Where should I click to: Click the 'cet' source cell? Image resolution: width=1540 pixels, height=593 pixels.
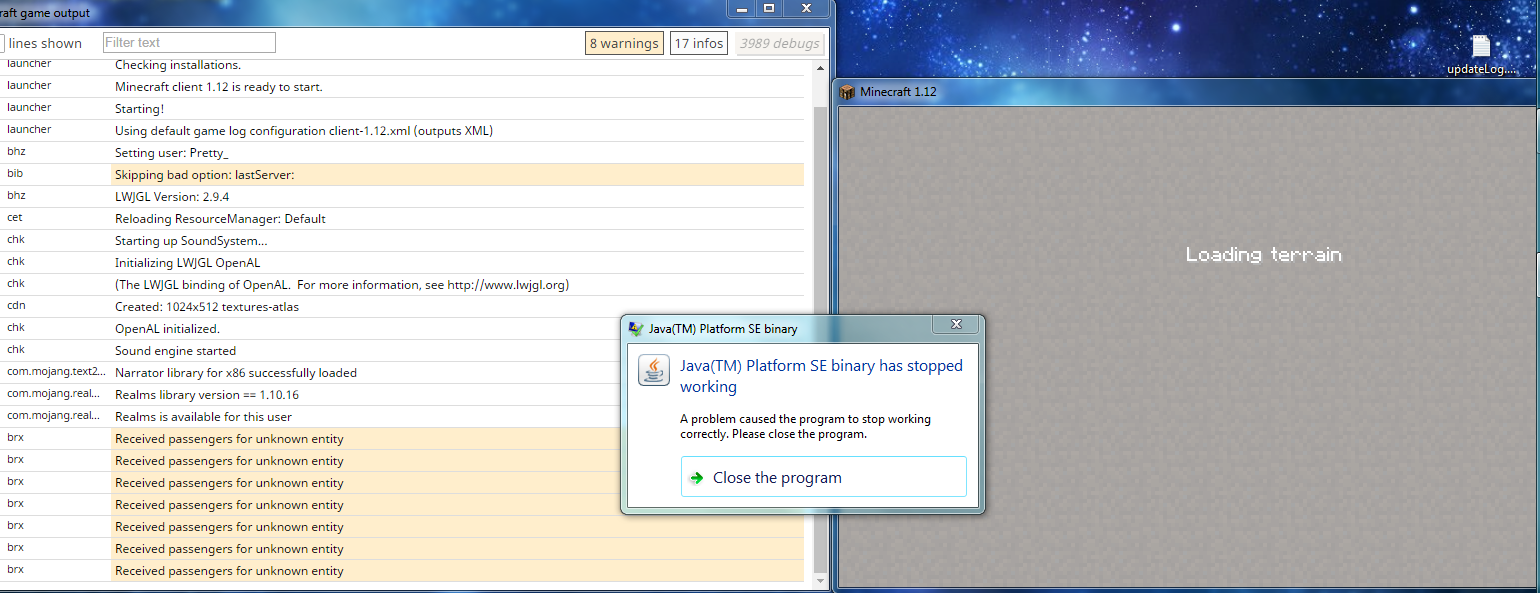click(x=15, y=217)
